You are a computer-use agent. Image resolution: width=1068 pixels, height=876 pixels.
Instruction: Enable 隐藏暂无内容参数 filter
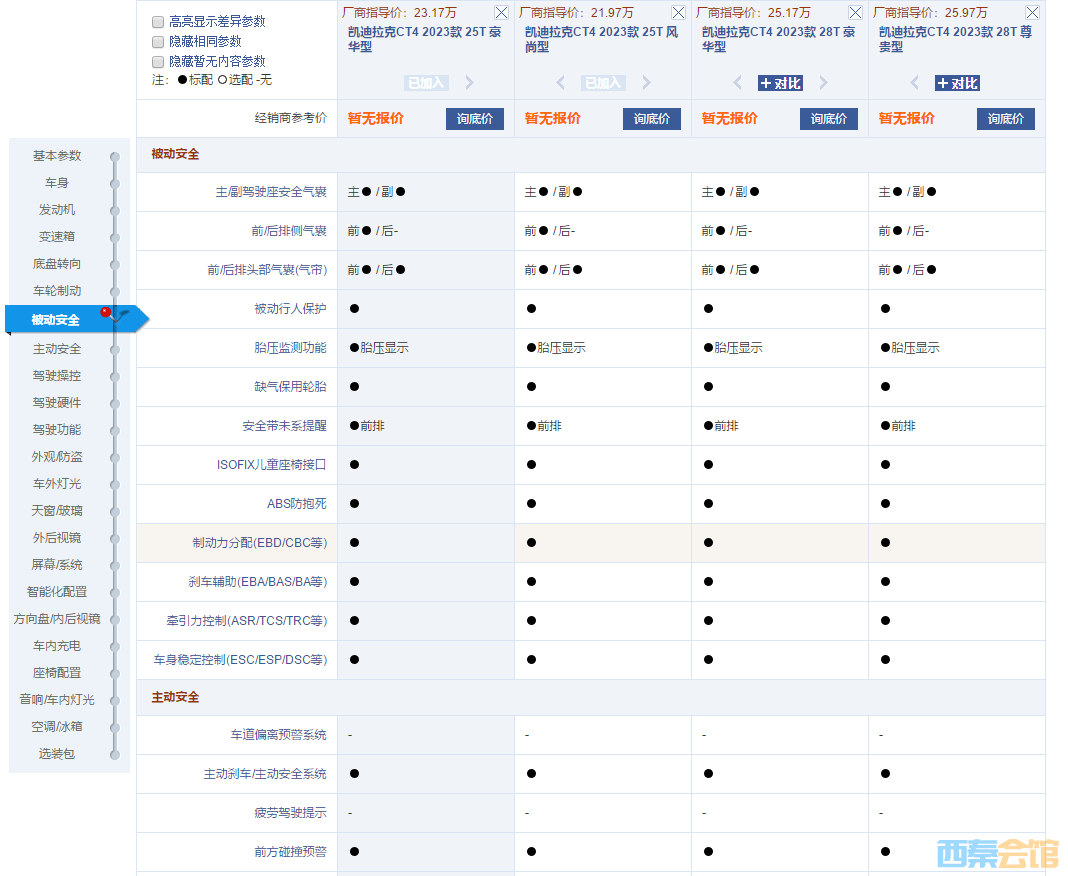click(155, 60)
